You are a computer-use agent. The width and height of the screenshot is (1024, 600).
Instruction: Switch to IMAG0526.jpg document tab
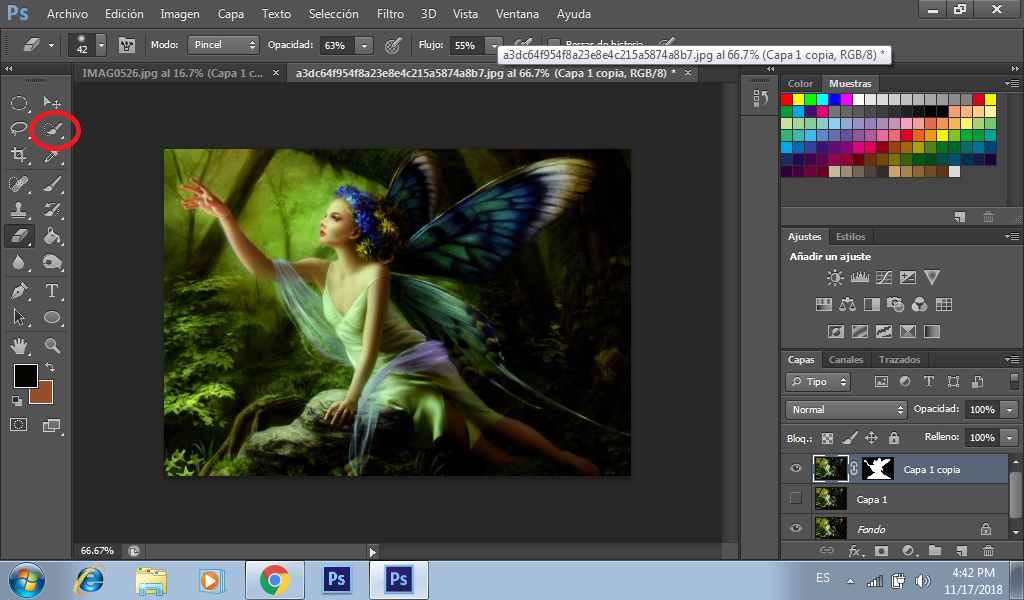(172, 73)
